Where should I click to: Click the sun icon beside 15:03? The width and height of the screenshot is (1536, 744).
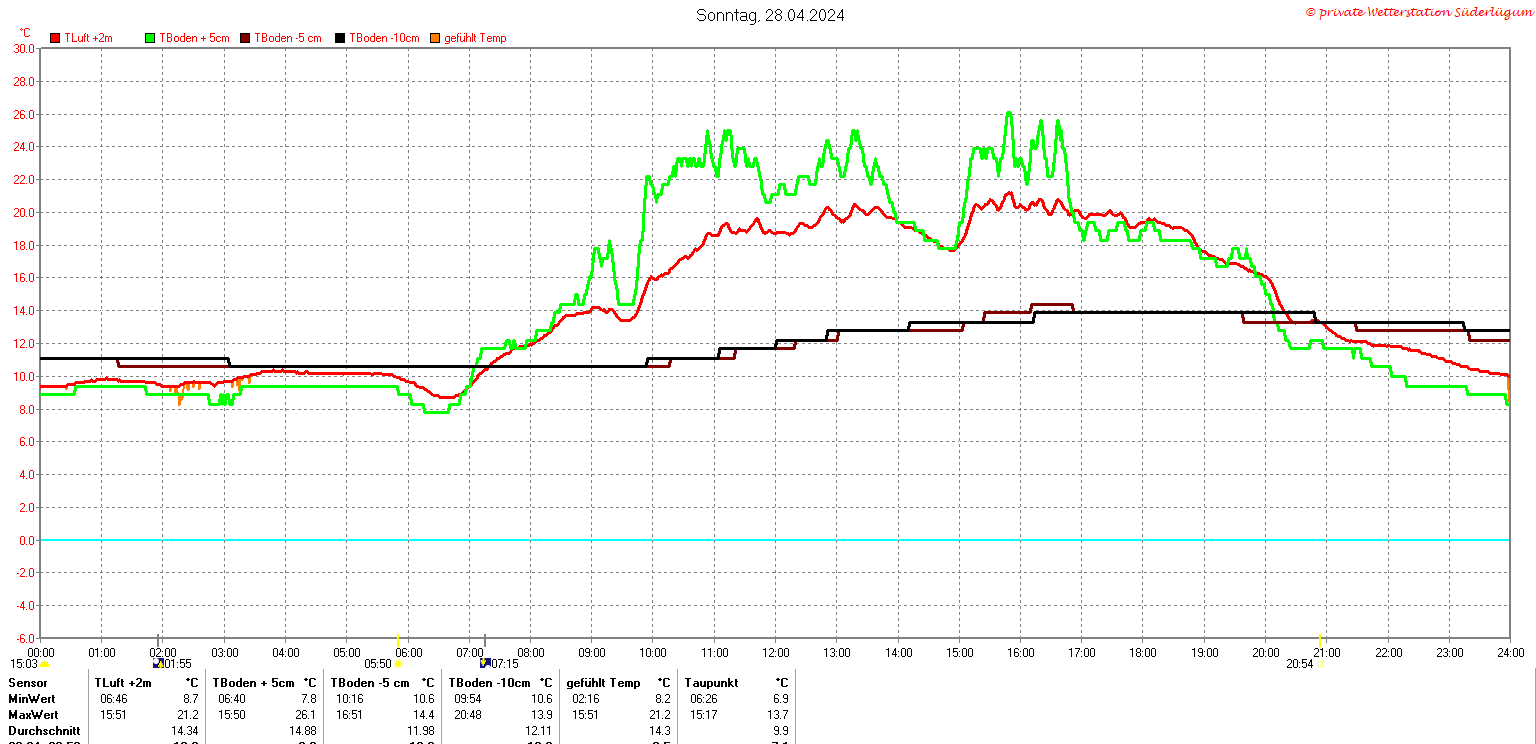click(x=44, y=663)
